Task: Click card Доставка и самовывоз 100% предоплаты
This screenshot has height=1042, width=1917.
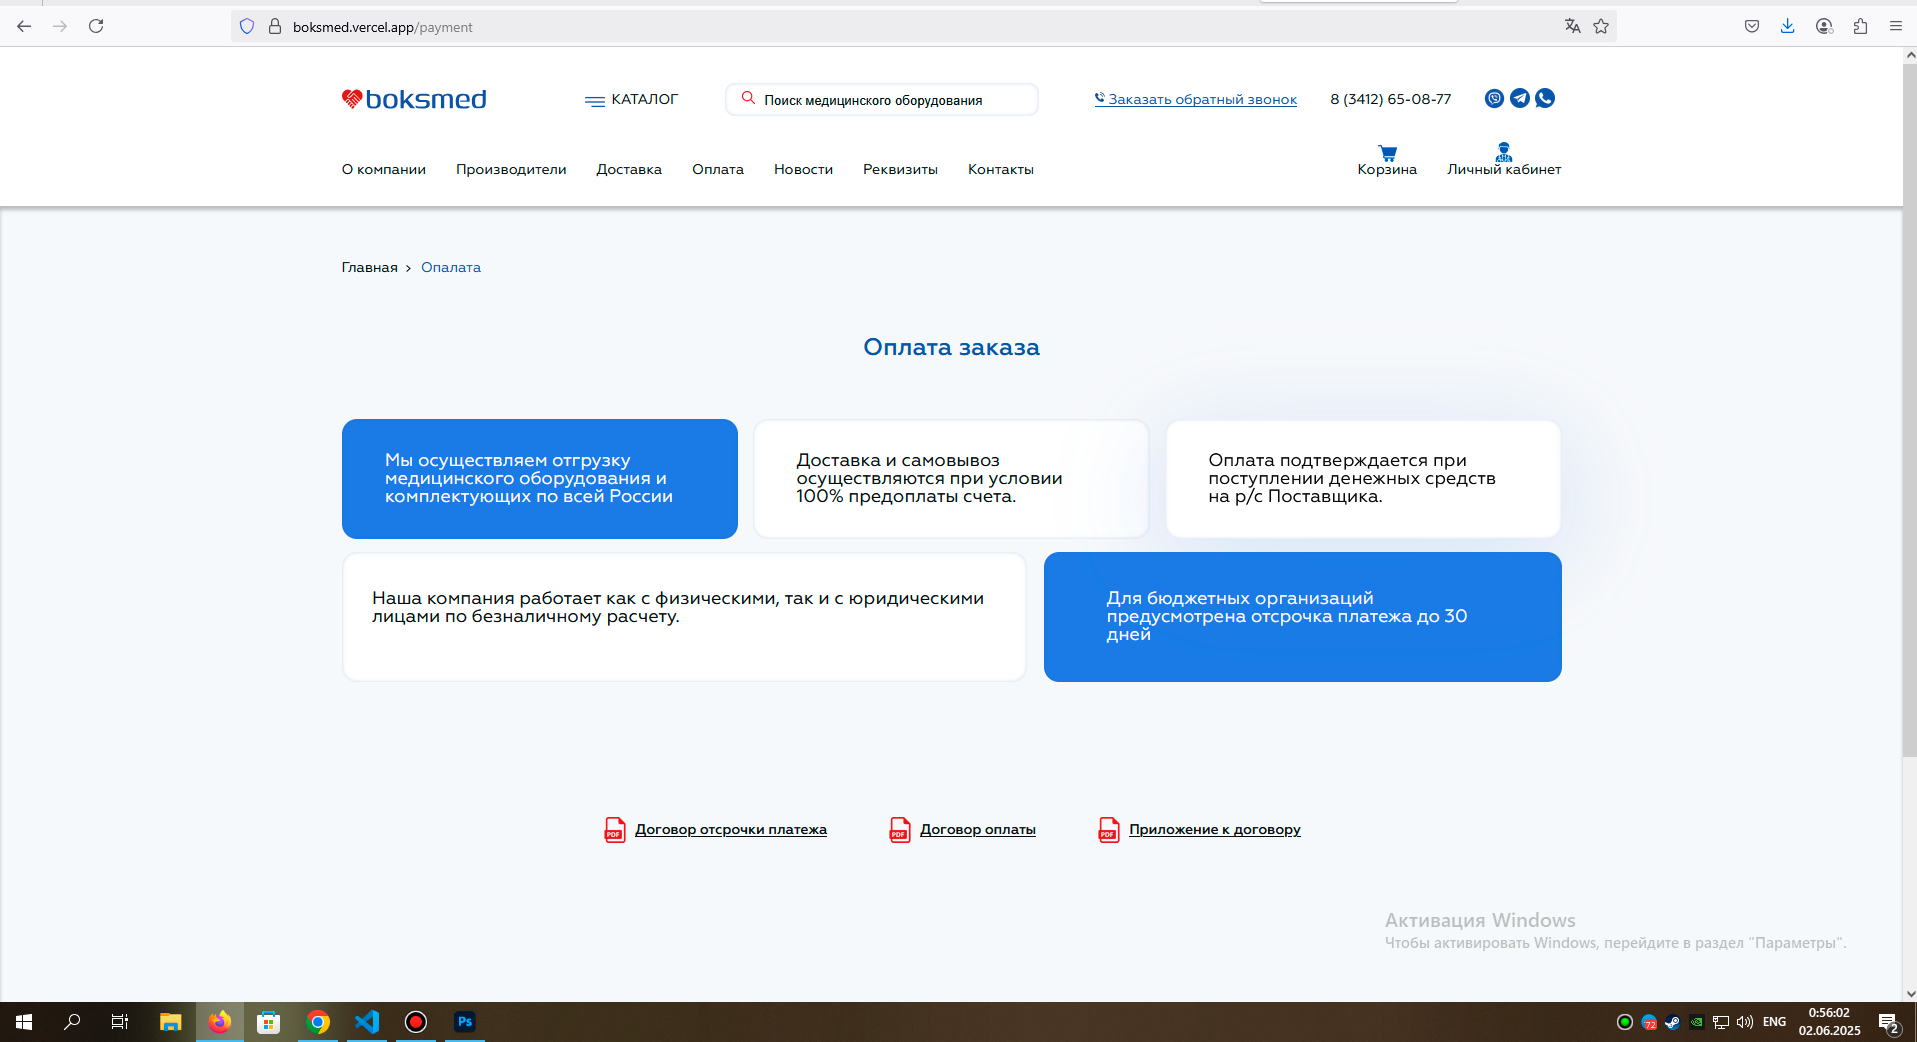Action: coord(951,479)
